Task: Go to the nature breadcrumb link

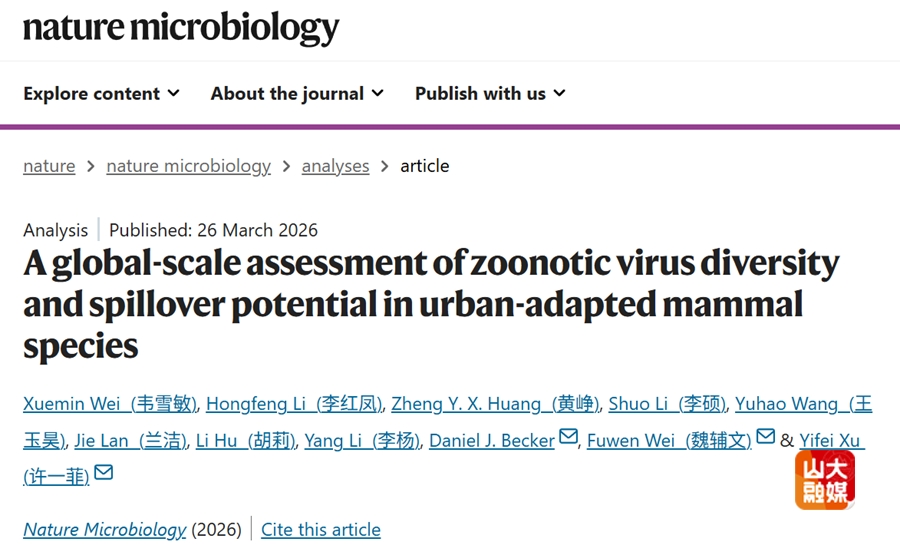Action: pos(49,166)
